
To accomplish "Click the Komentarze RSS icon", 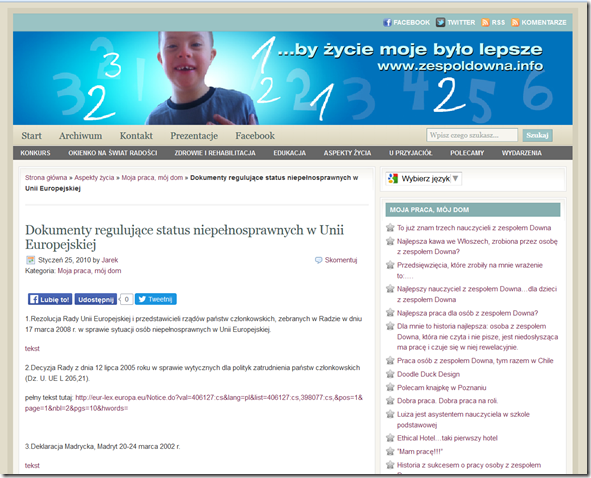I will 515,22.
